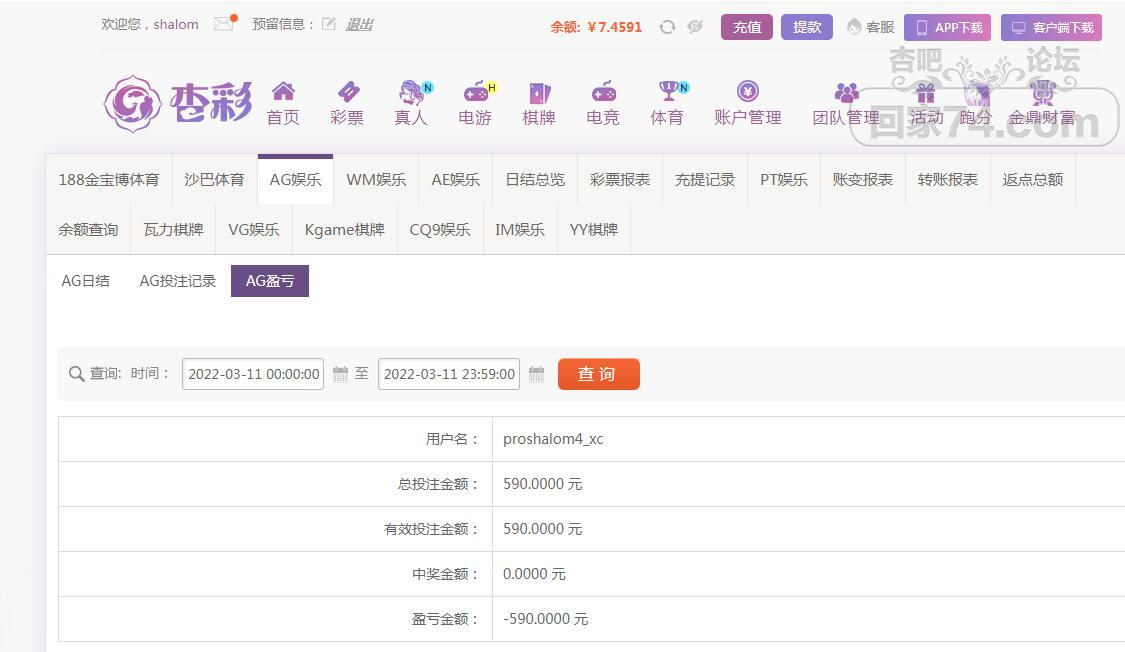Click the 棋牌 card game icon
1125x652 pixels.
[539, 93]
